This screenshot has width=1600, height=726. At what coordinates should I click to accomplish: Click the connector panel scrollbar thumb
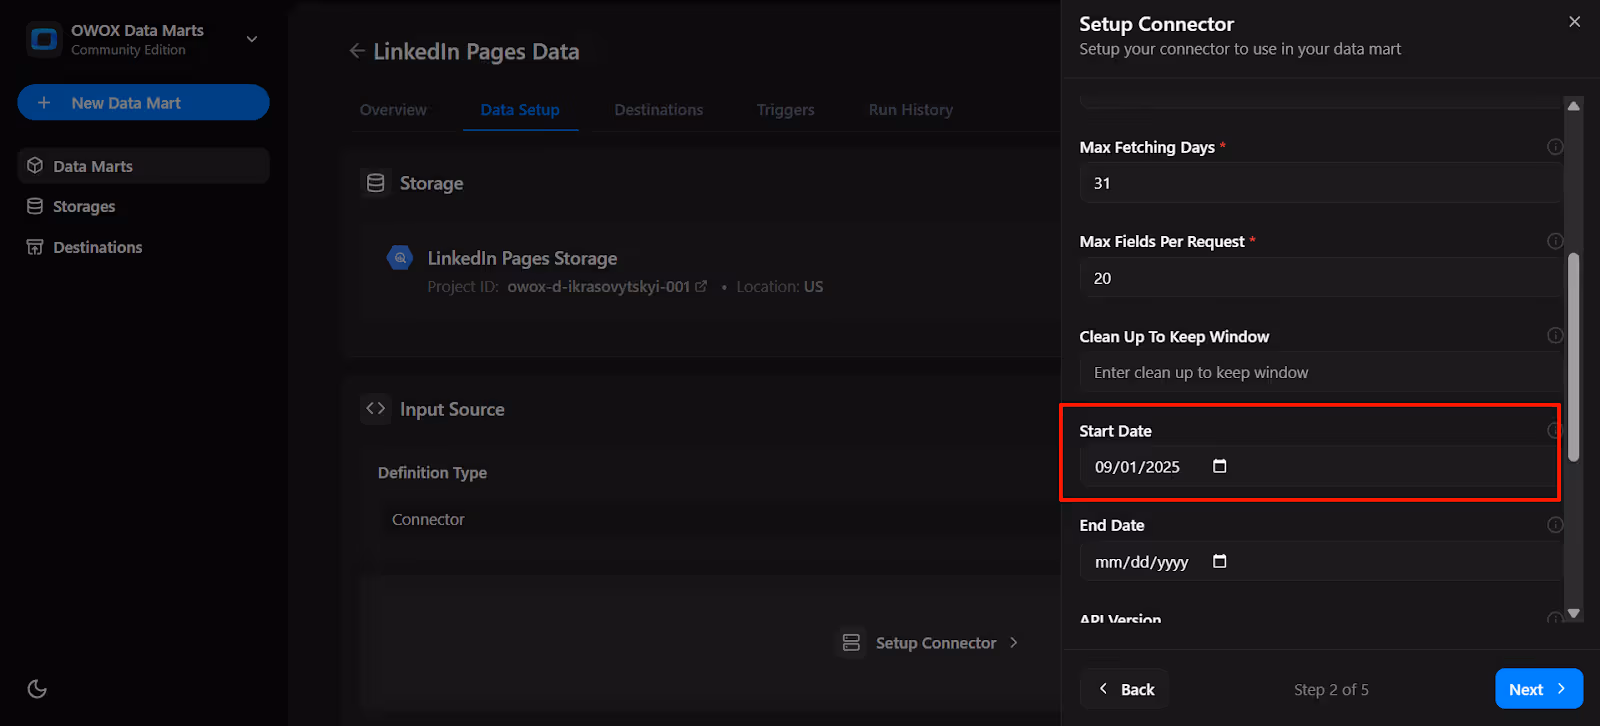pos(1574,357)
